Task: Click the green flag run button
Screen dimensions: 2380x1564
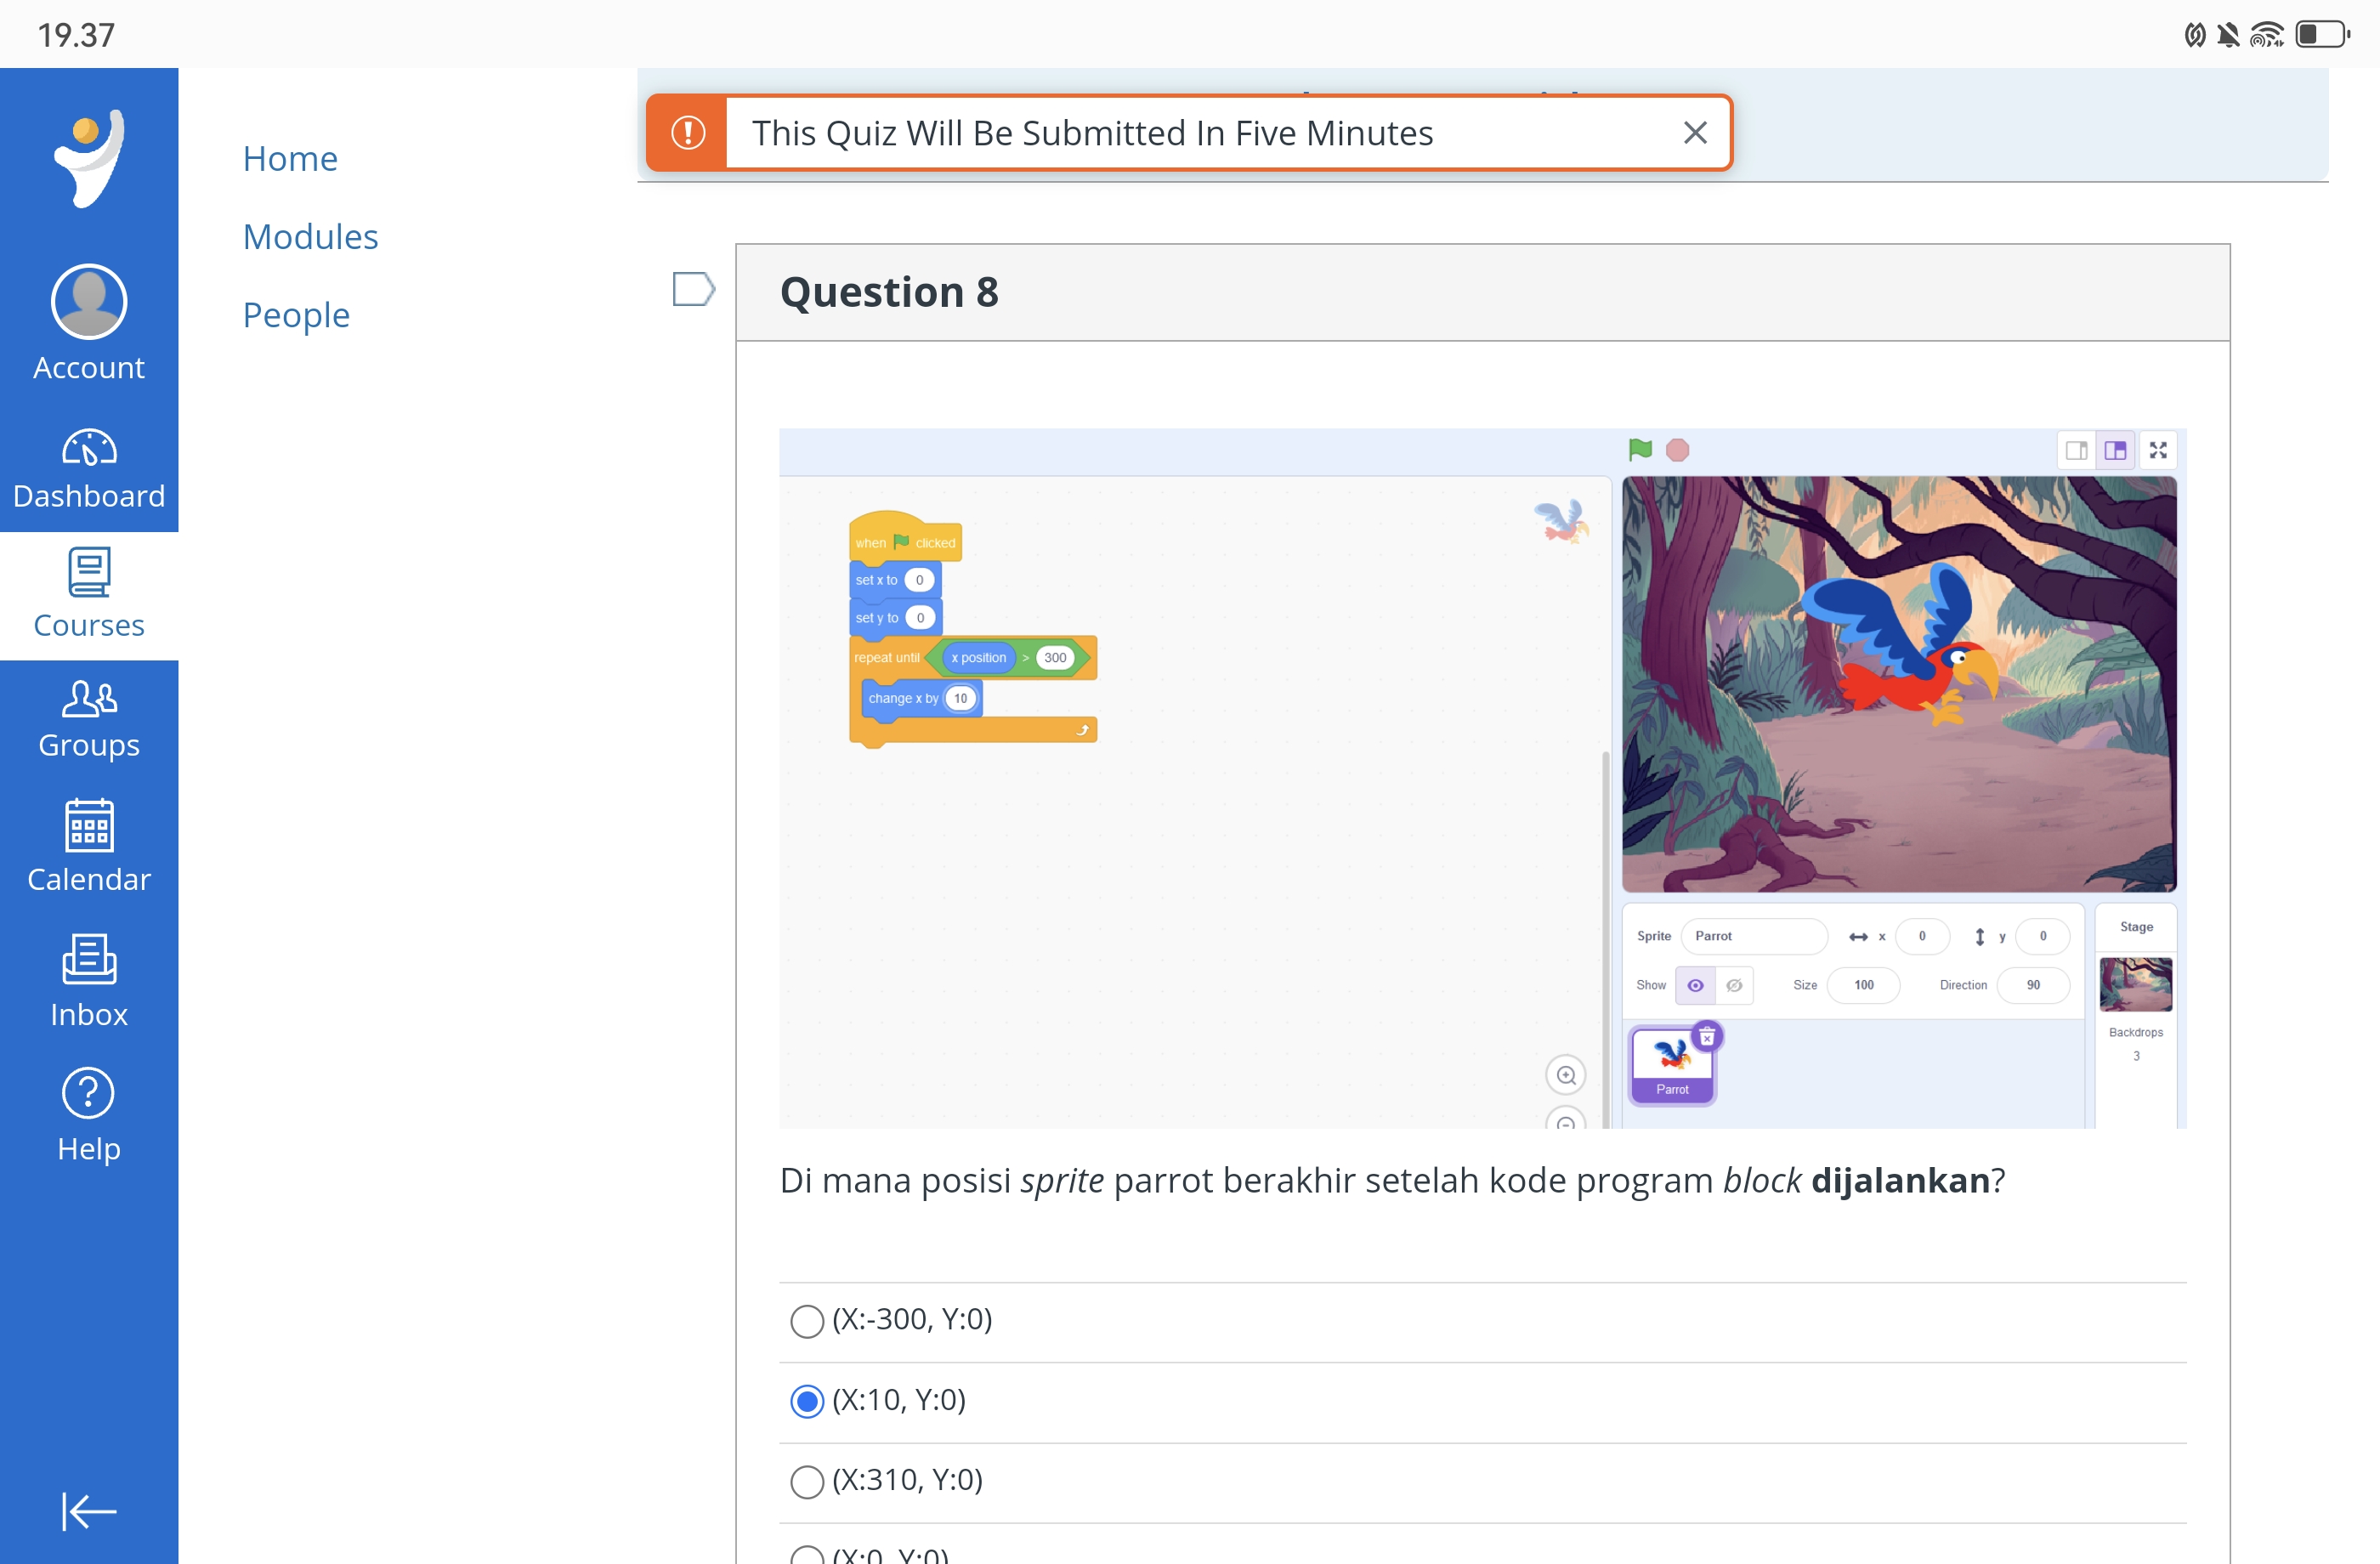Action: 1640,450
